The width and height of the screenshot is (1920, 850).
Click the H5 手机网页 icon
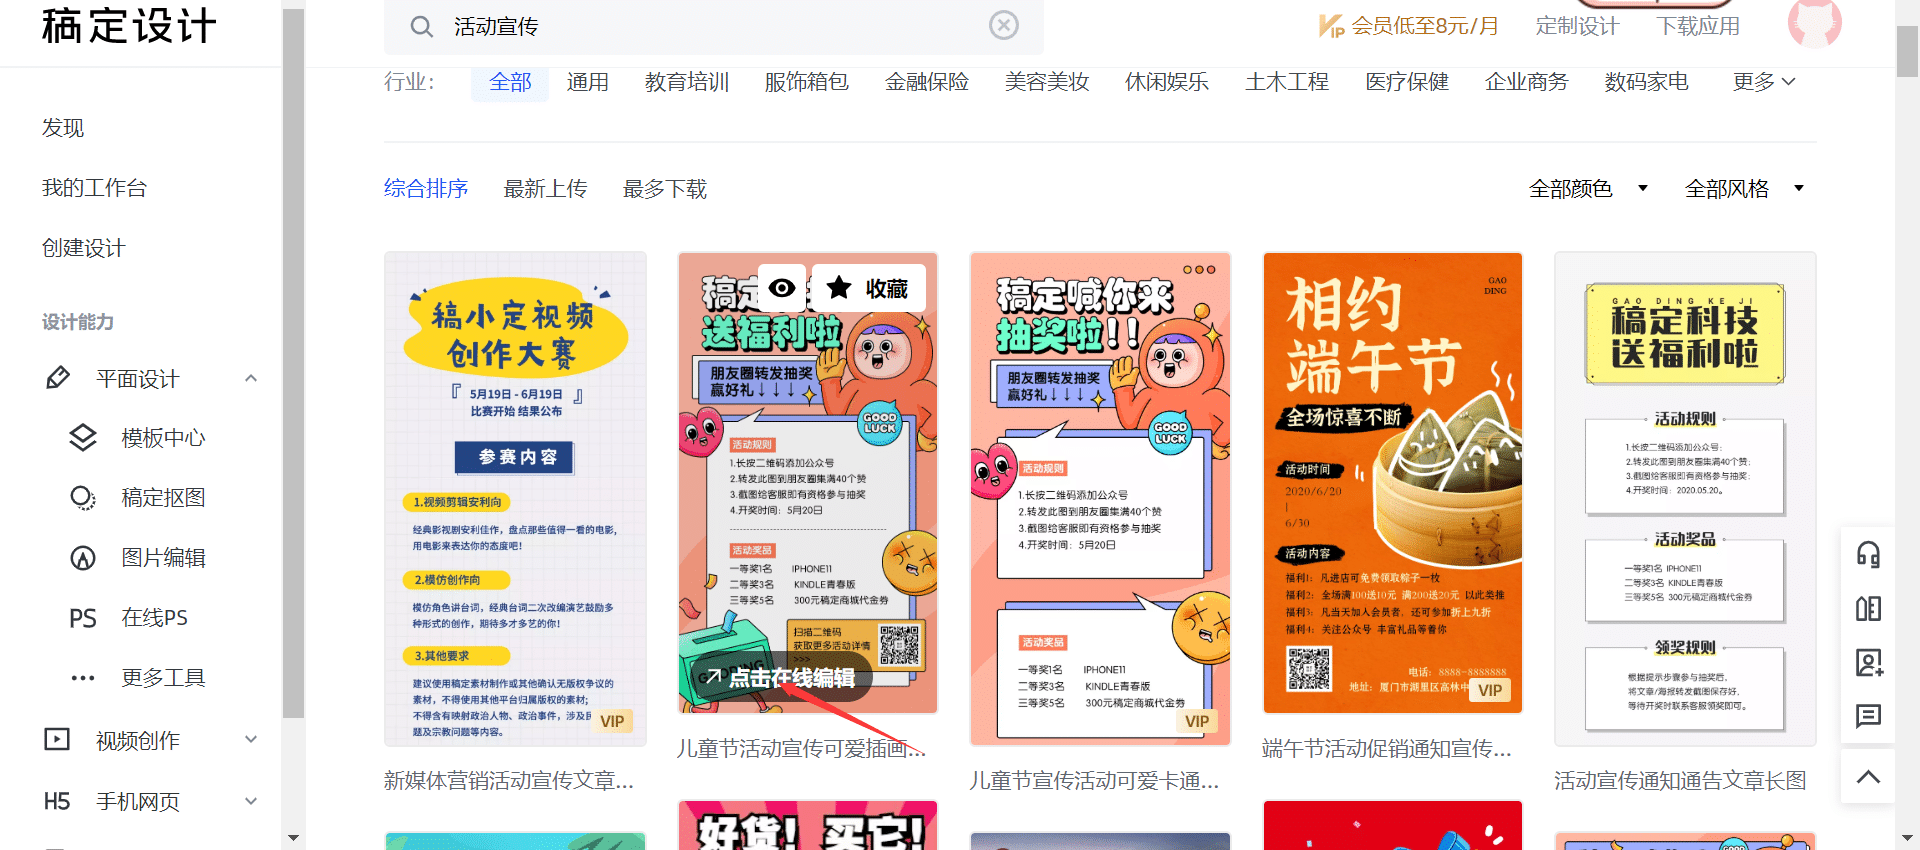click(57, 801)
